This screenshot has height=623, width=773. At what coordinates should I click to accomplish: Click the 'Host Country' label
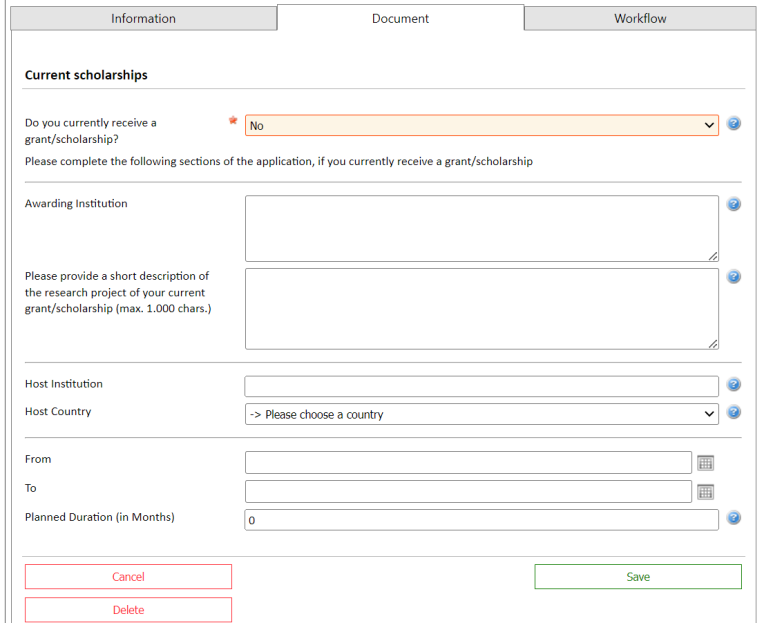58,412
